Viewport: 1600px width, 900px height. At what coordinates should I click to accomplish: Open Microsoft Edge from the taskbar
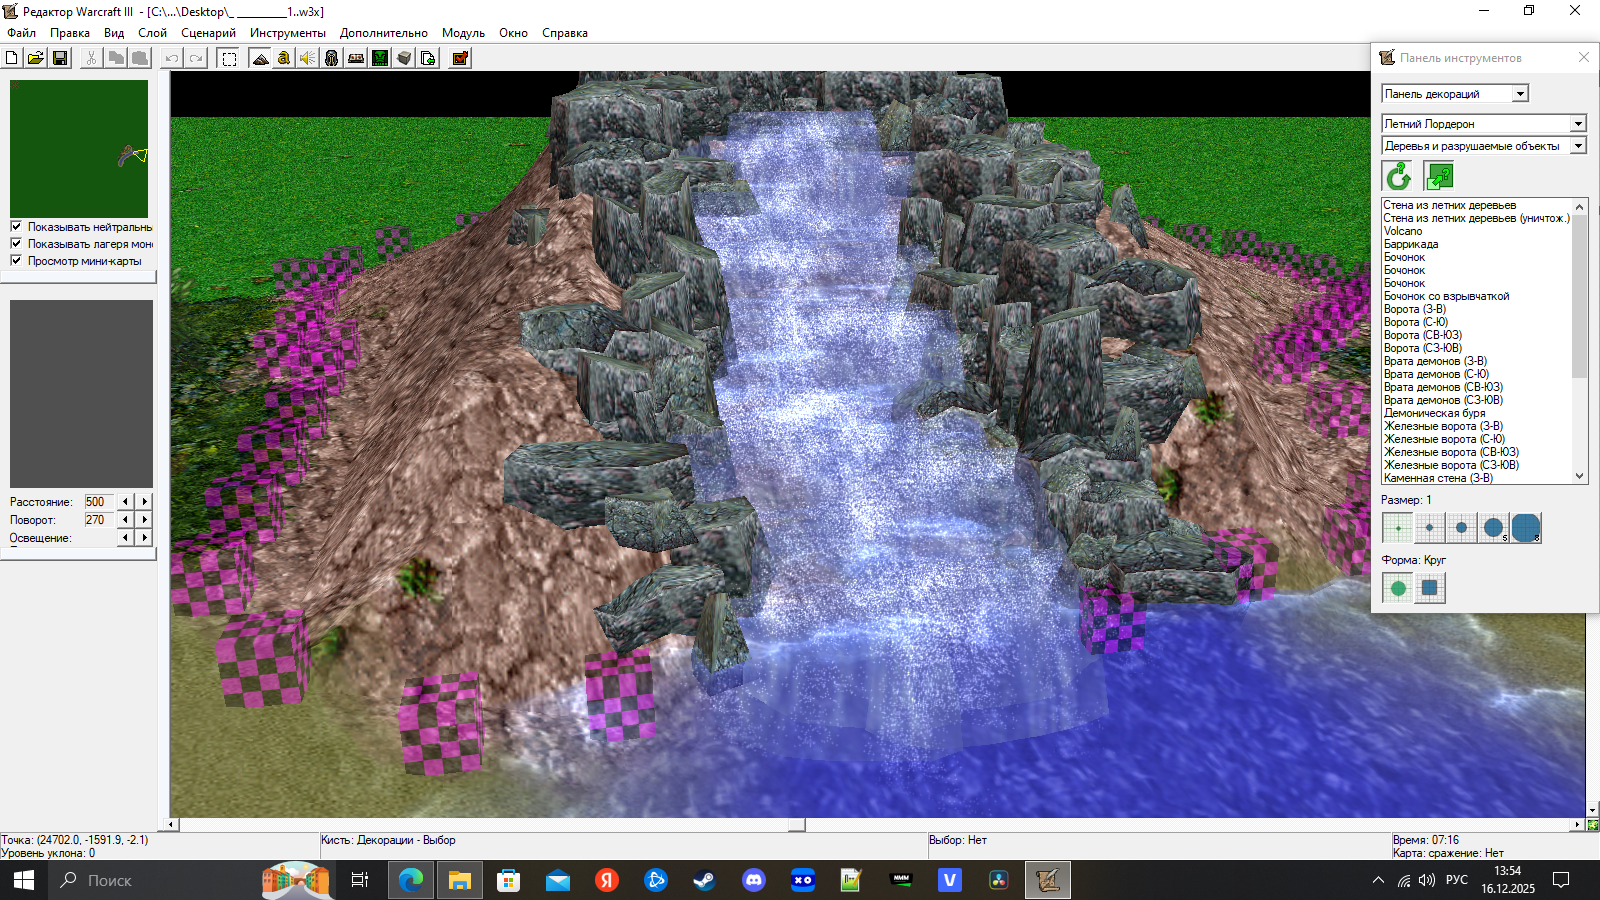coord(411,880)
